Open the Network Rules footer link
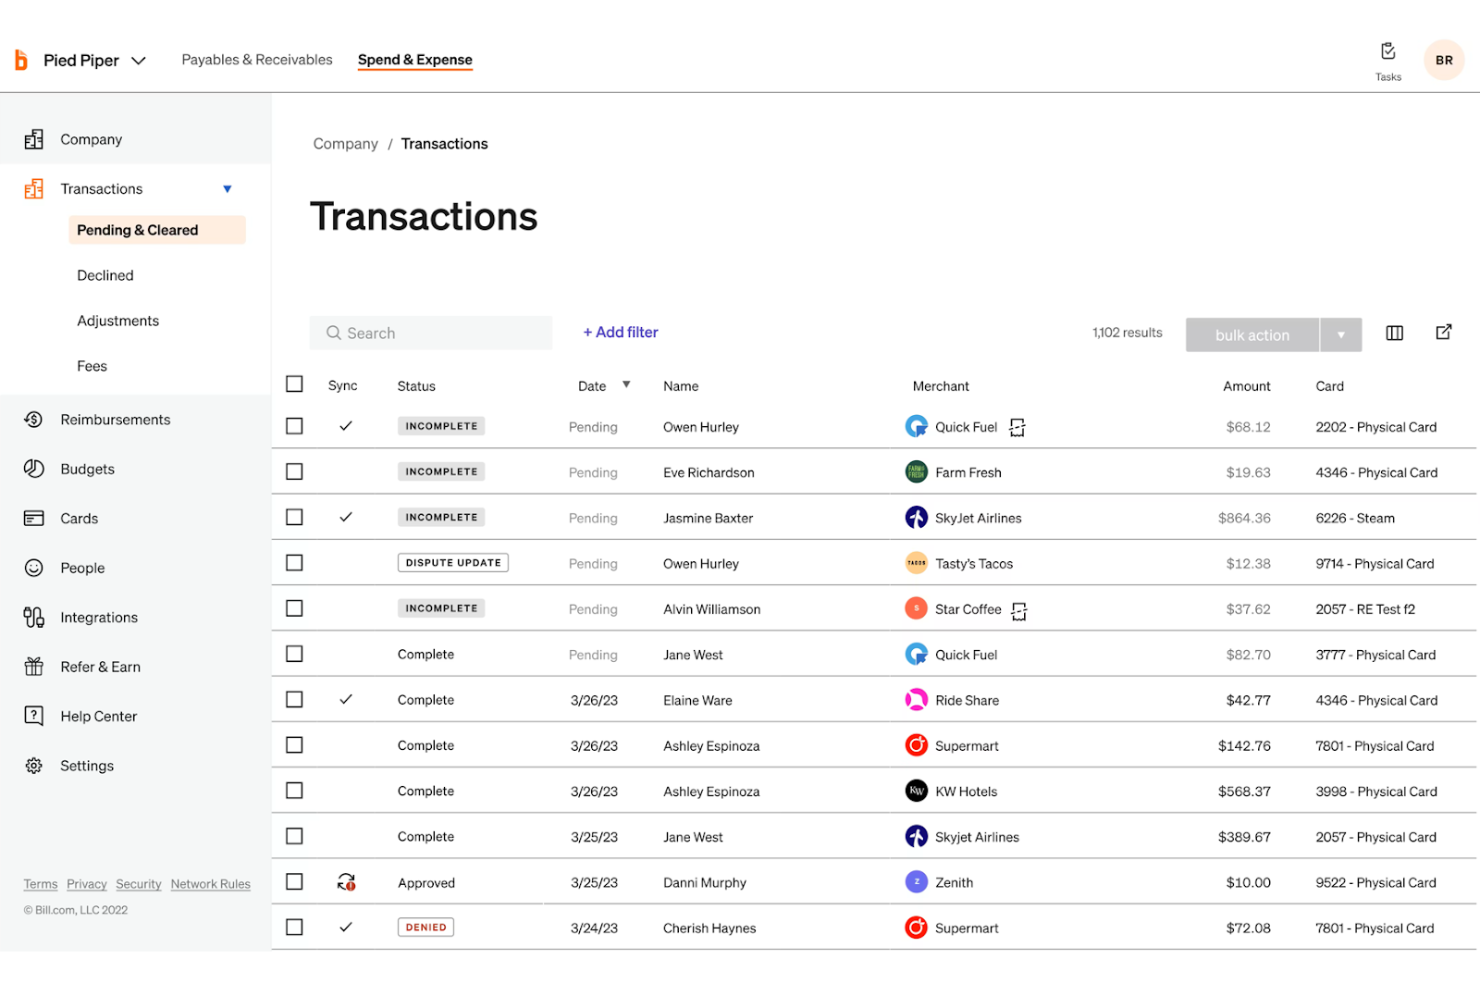 pyautogui.click(x=210, y=884)
